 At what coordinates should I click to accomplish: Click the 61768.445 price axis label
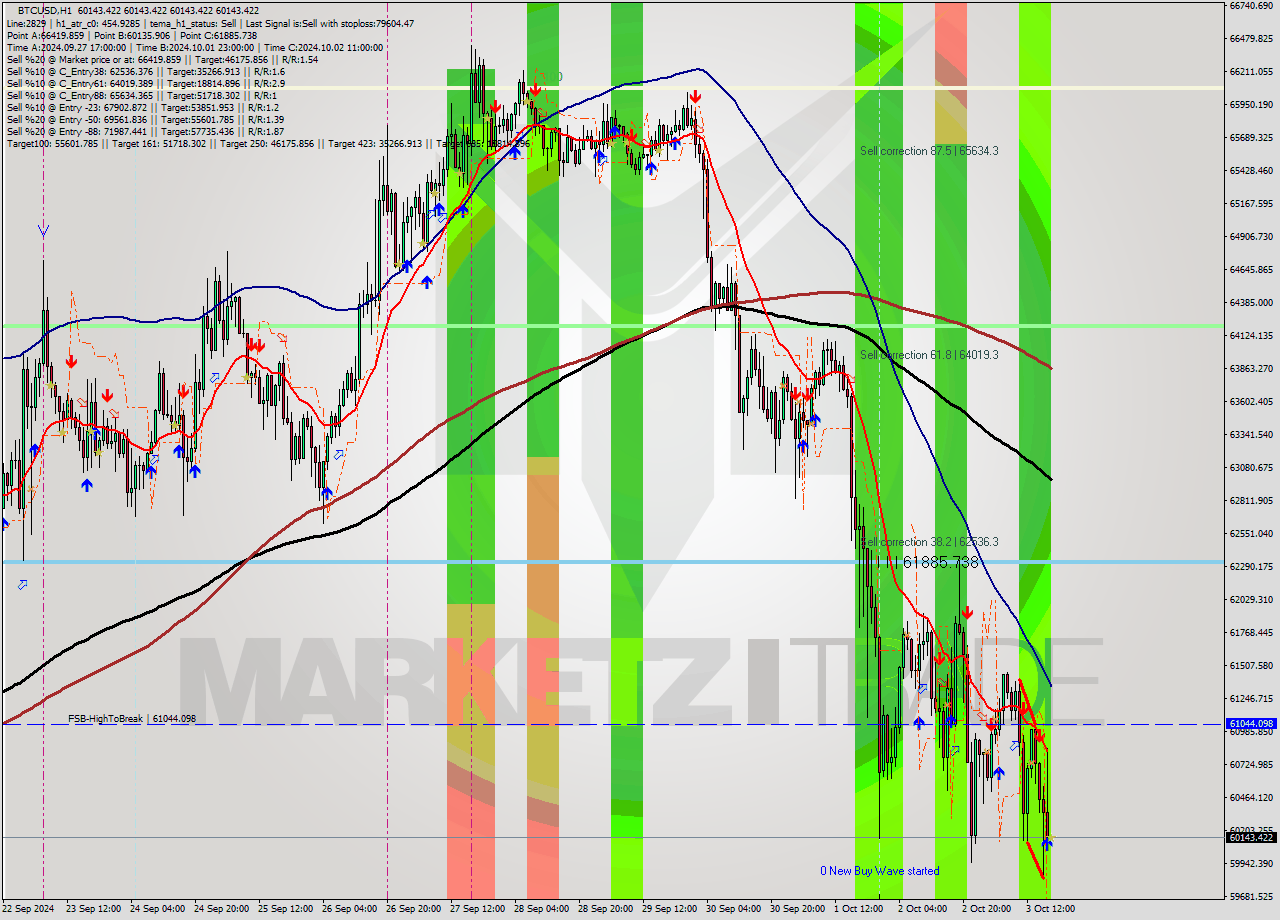coord(1251,632)
